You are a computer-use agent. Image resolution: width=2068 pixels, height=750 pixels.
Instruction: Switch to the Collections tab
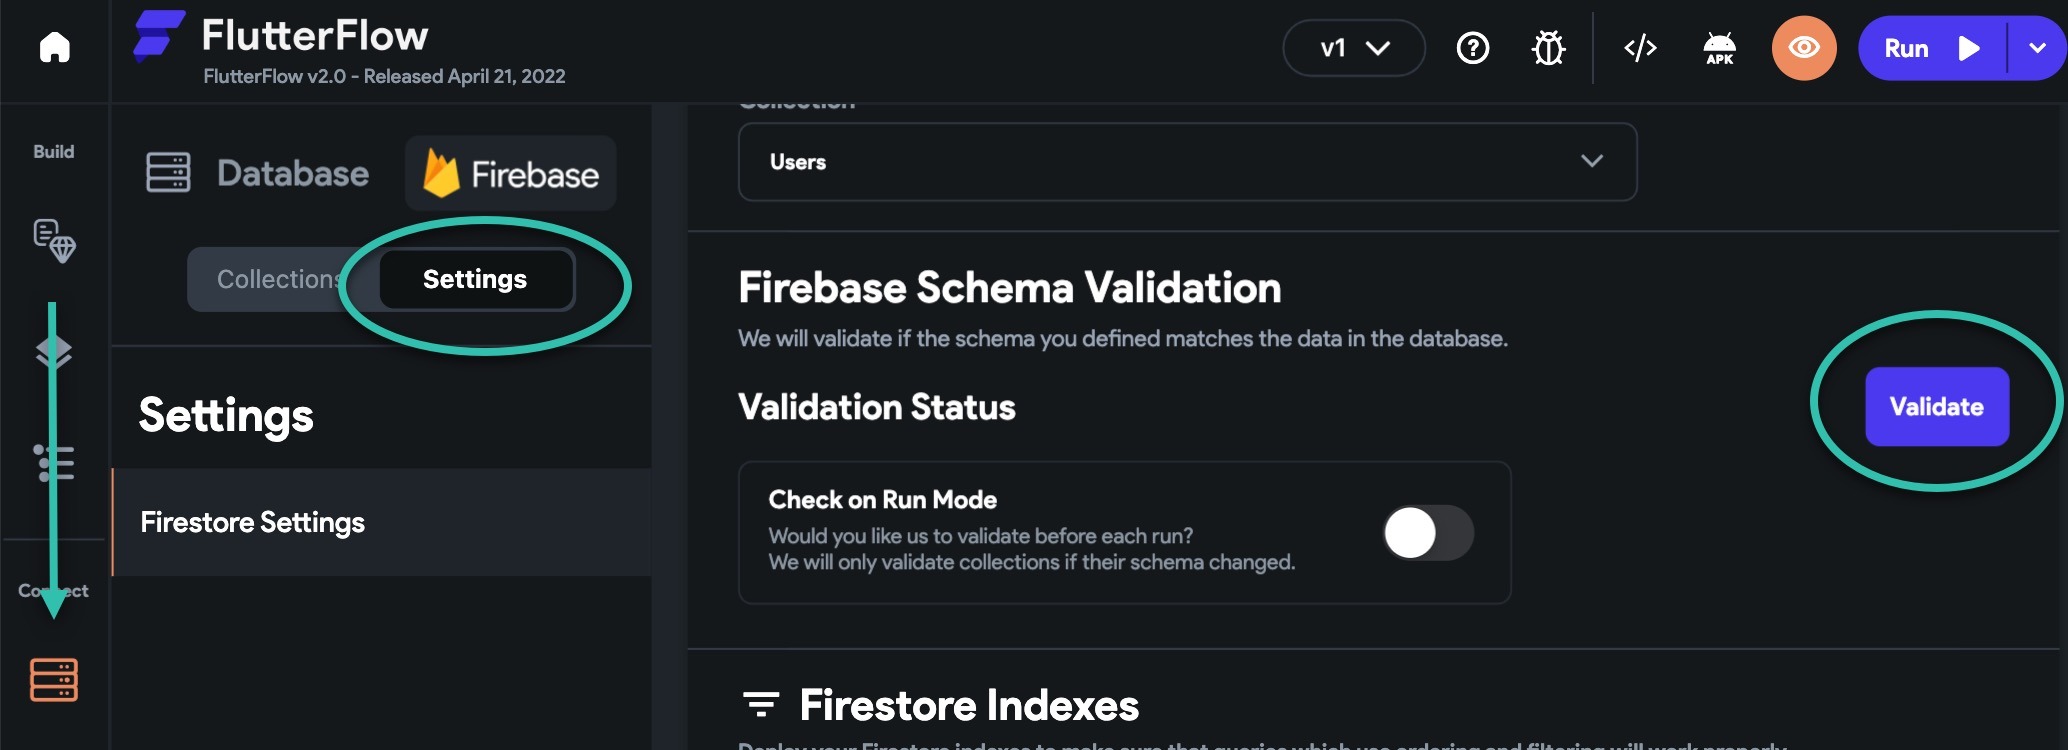[280, 279]
